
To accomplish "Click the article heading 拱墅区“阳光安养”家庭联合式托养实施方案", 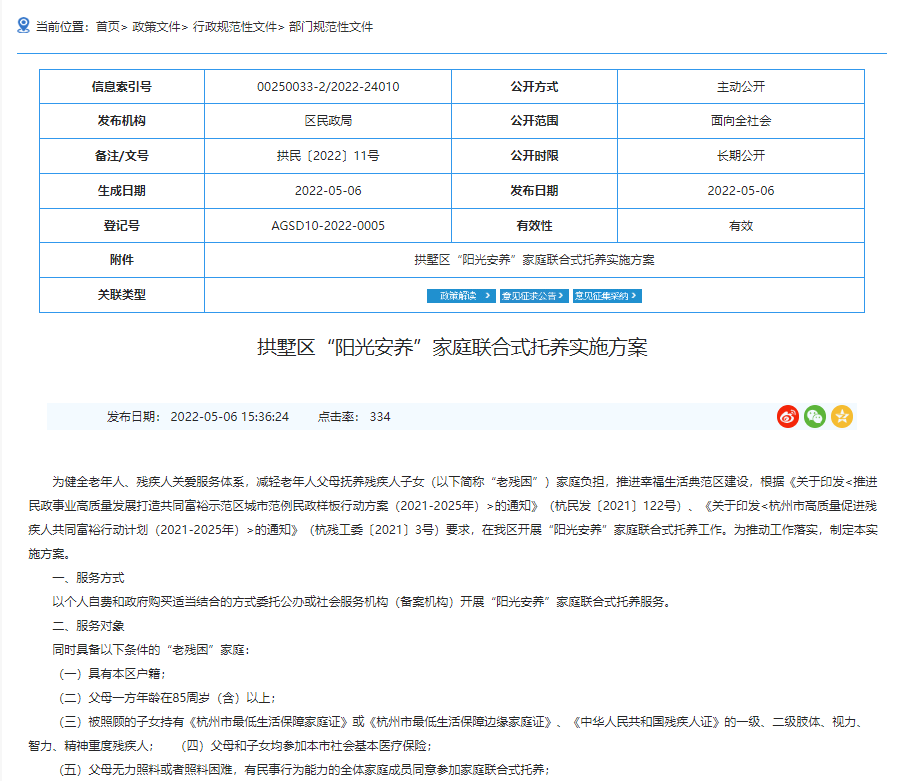I will tap(452, 348).
